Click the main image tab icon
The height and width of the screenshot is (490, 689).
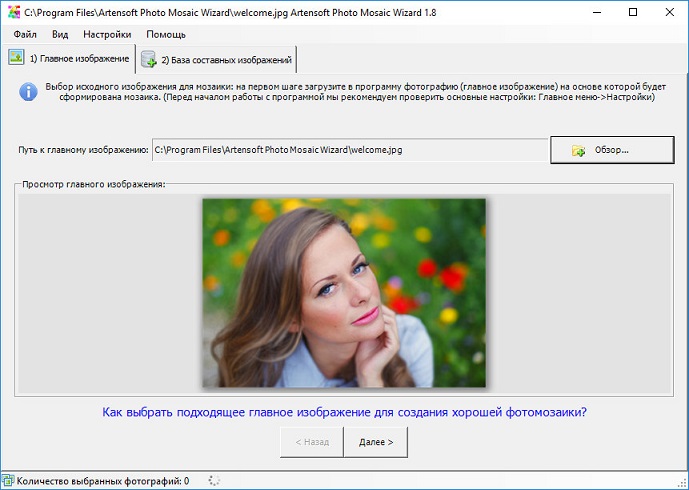16,57
